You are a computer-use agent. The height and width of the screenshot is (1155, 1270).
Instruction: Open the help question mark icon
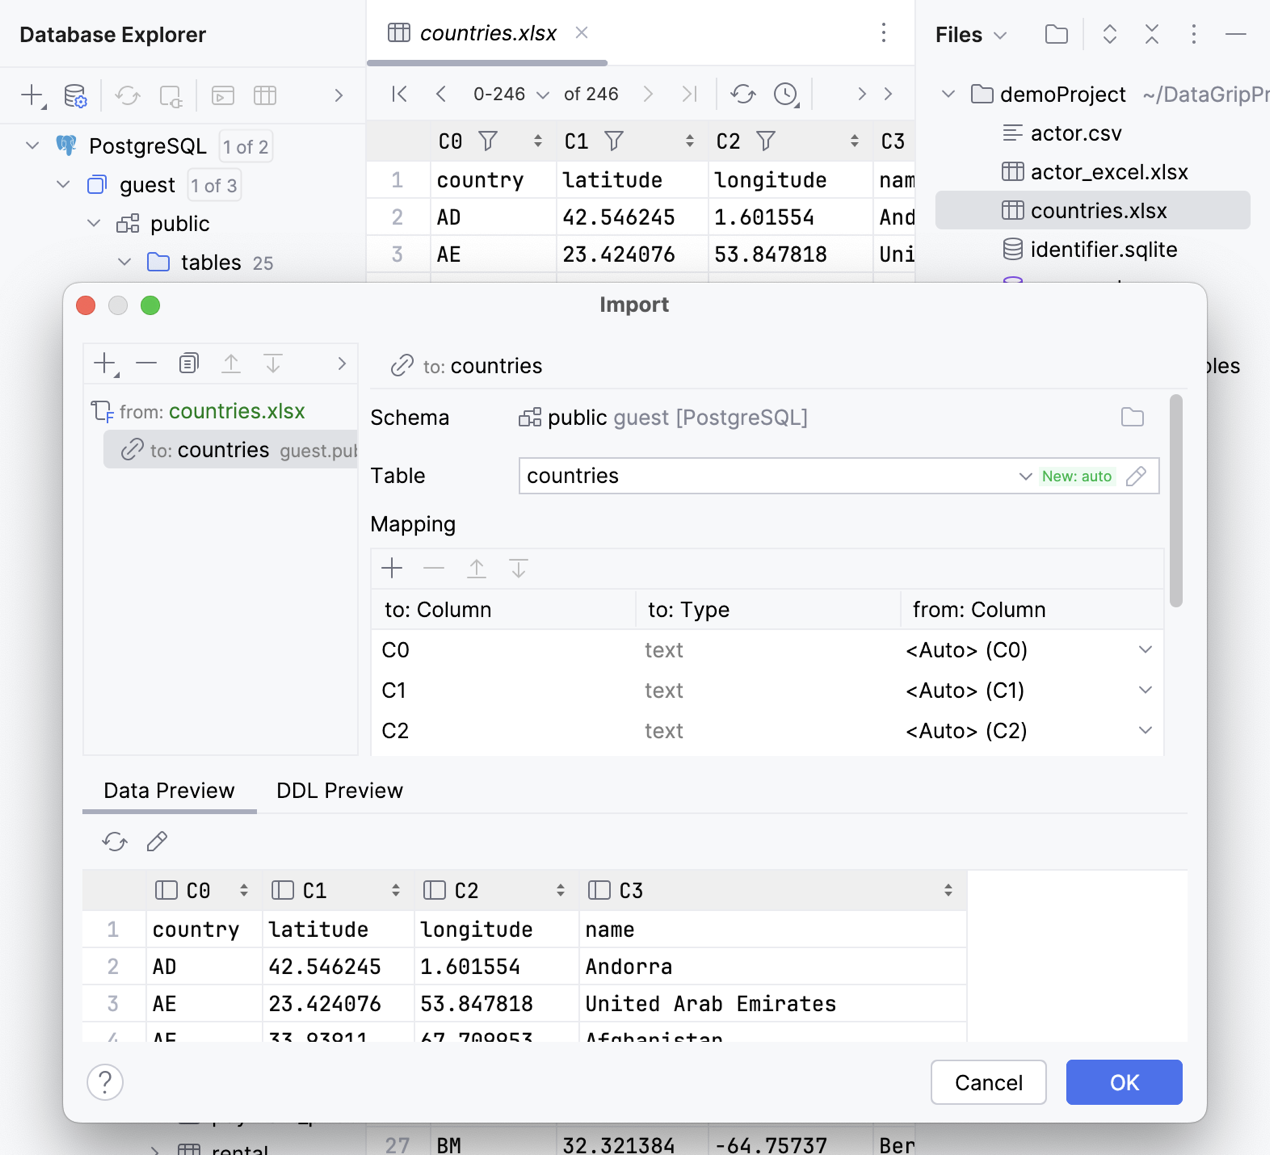tap(105, 1082)
